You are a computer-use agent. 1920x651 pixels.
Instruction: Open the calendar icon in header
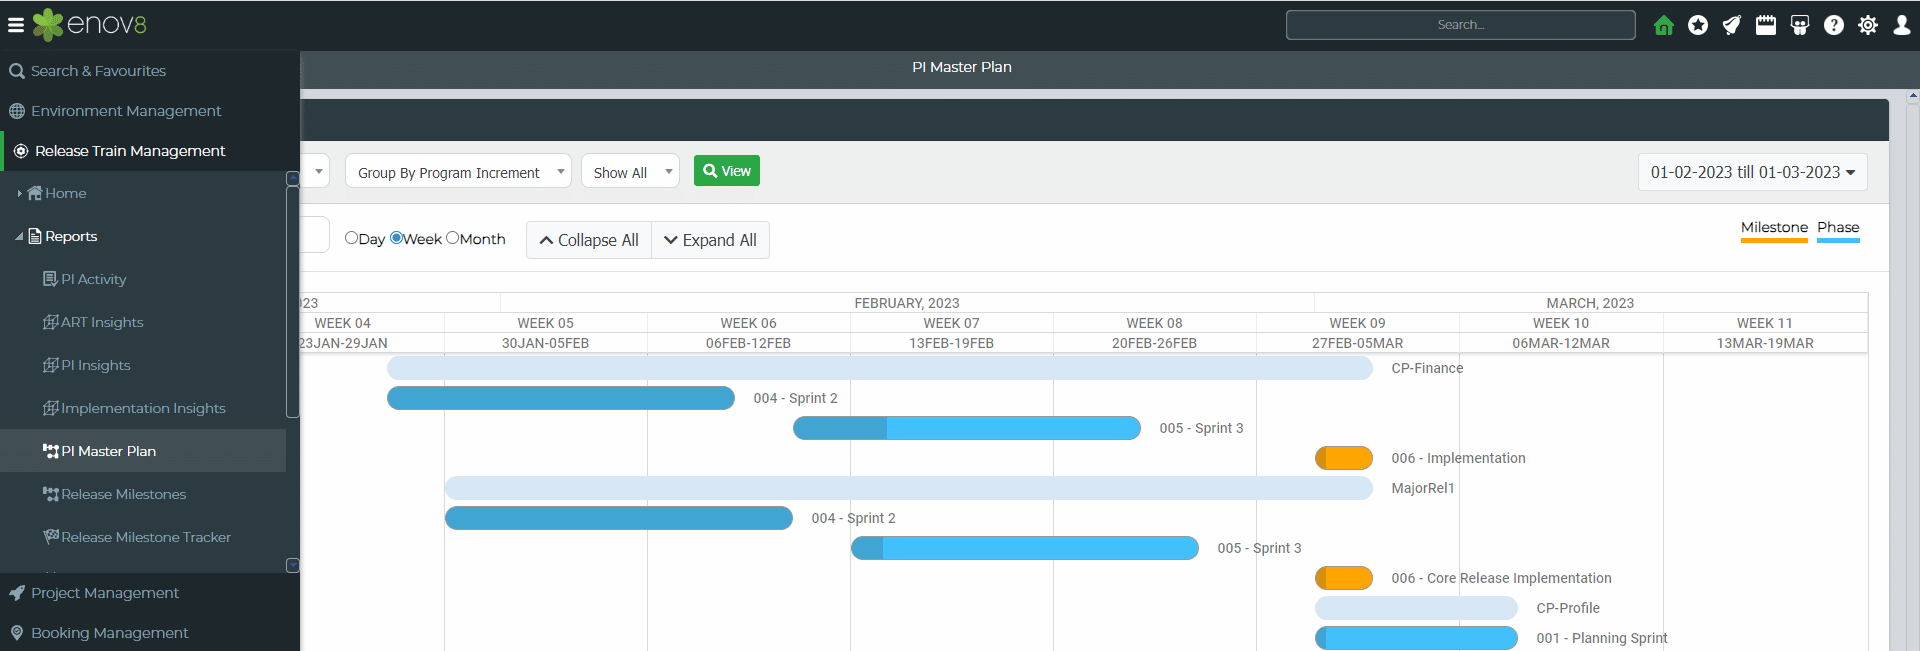[x=1766, y=25]
